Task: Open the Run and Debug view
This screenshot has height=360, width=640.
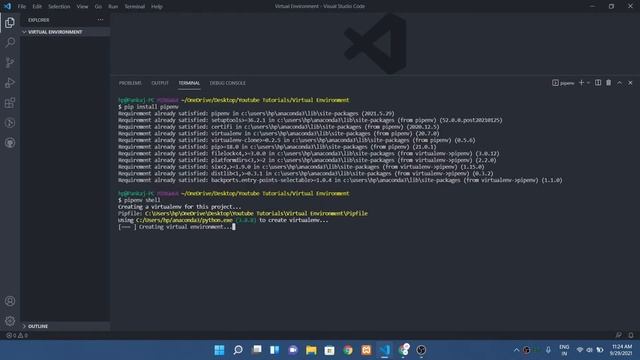Action: pos(10,82)
